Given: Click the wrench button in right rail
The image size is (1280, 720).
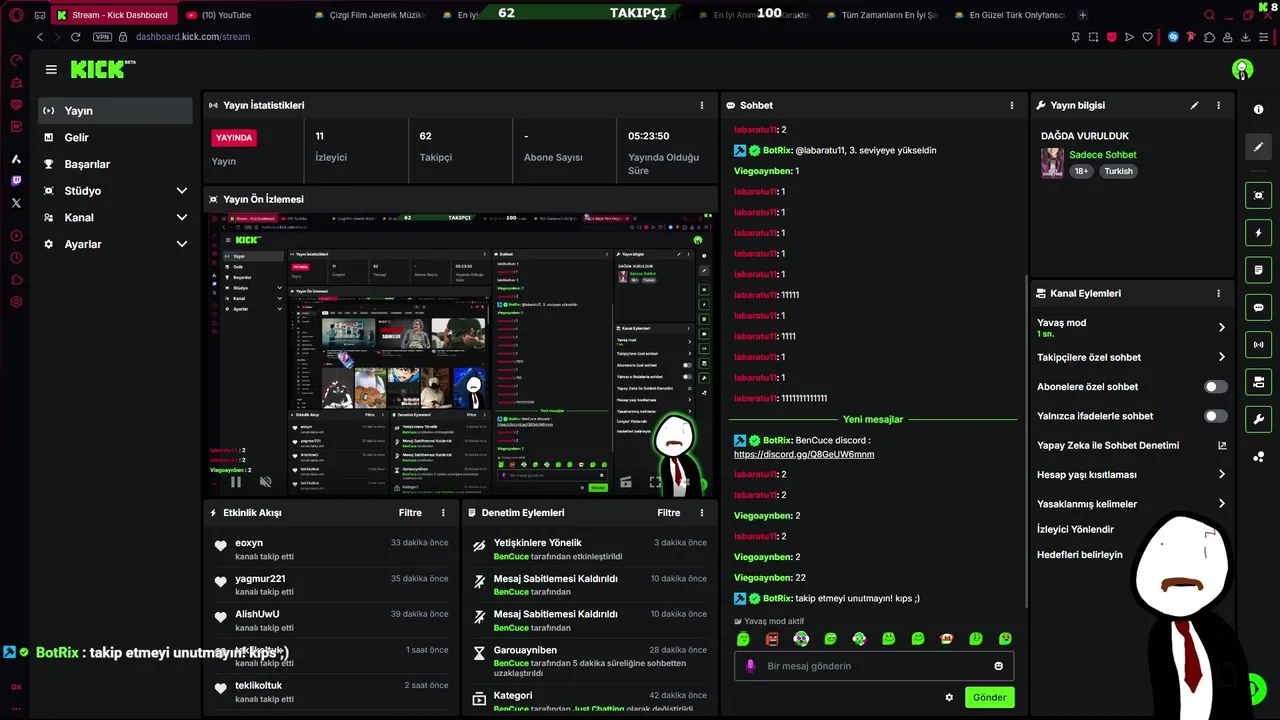Looking at the screenshot, I should click(1258, 419).
